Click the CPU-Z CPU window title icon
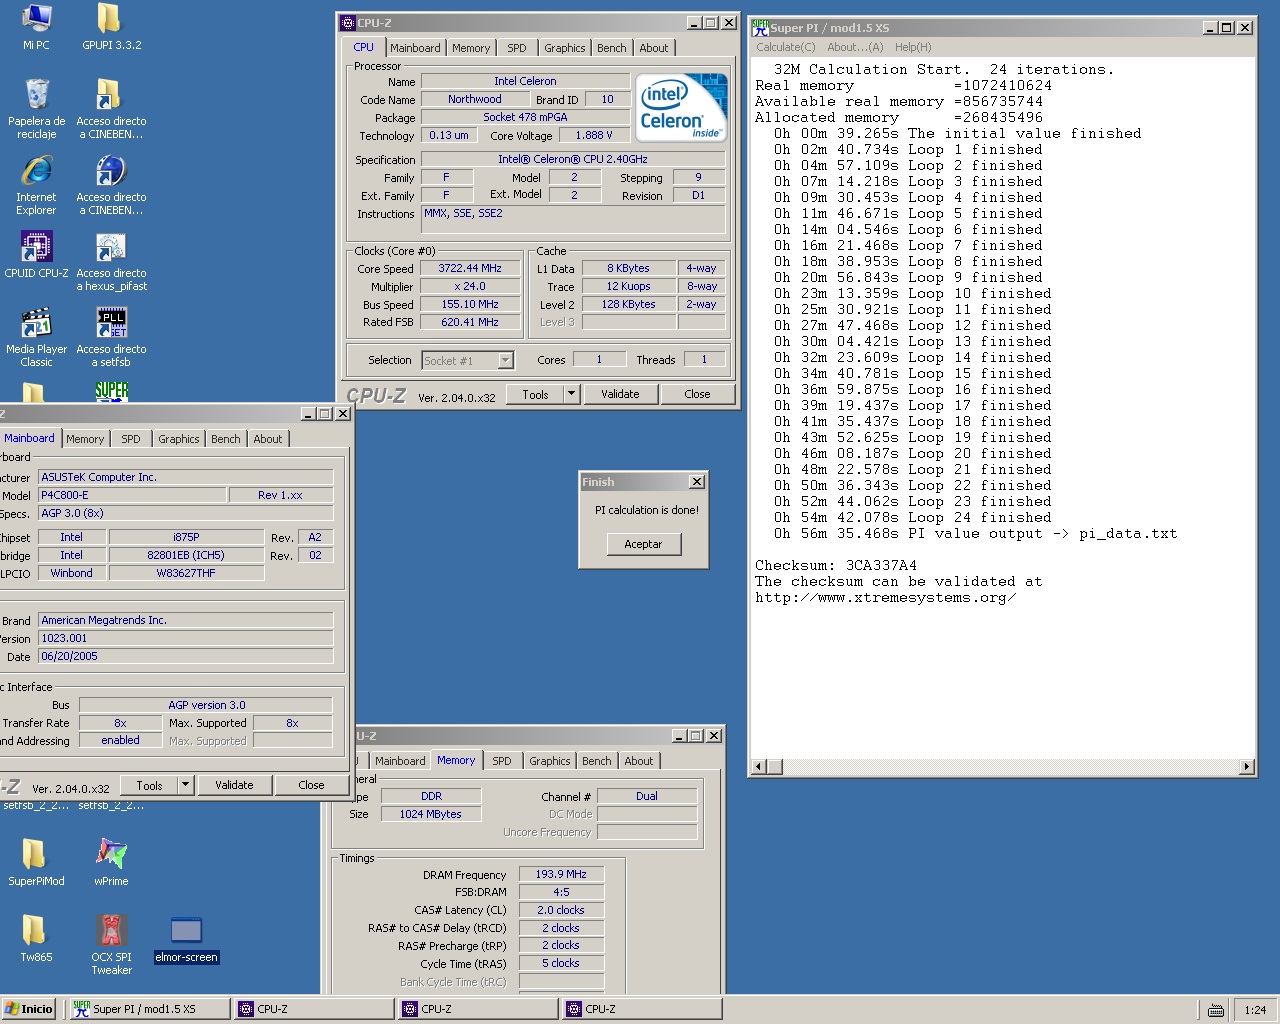The image size is (1280, 1024). pyautogui.click(x=348, y=23)
